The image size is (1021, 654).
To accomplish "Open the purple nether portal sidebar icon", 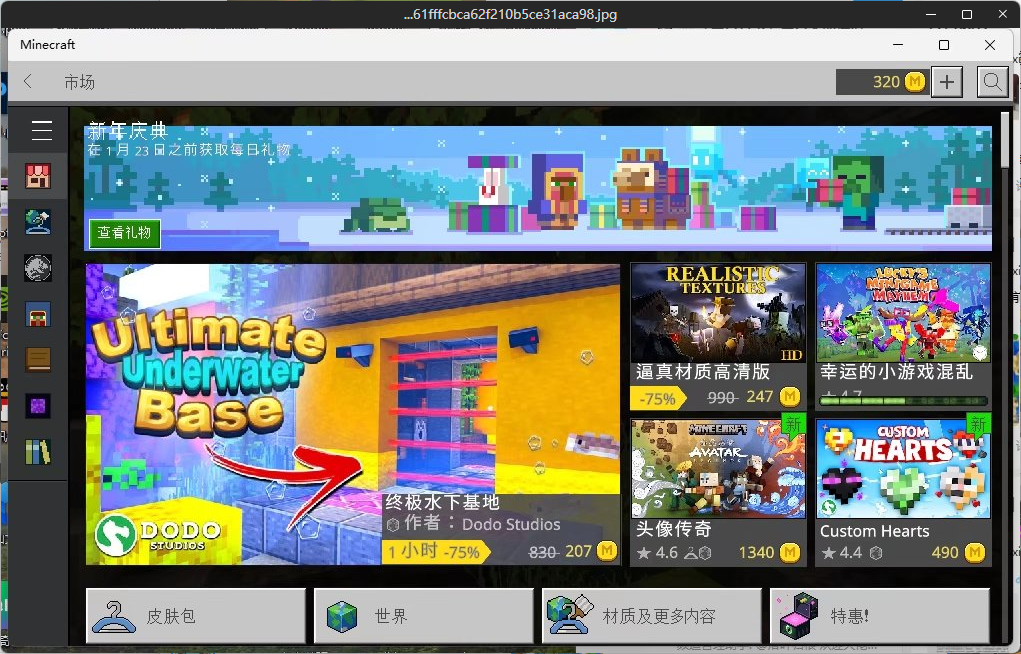I will pos(38,406).
